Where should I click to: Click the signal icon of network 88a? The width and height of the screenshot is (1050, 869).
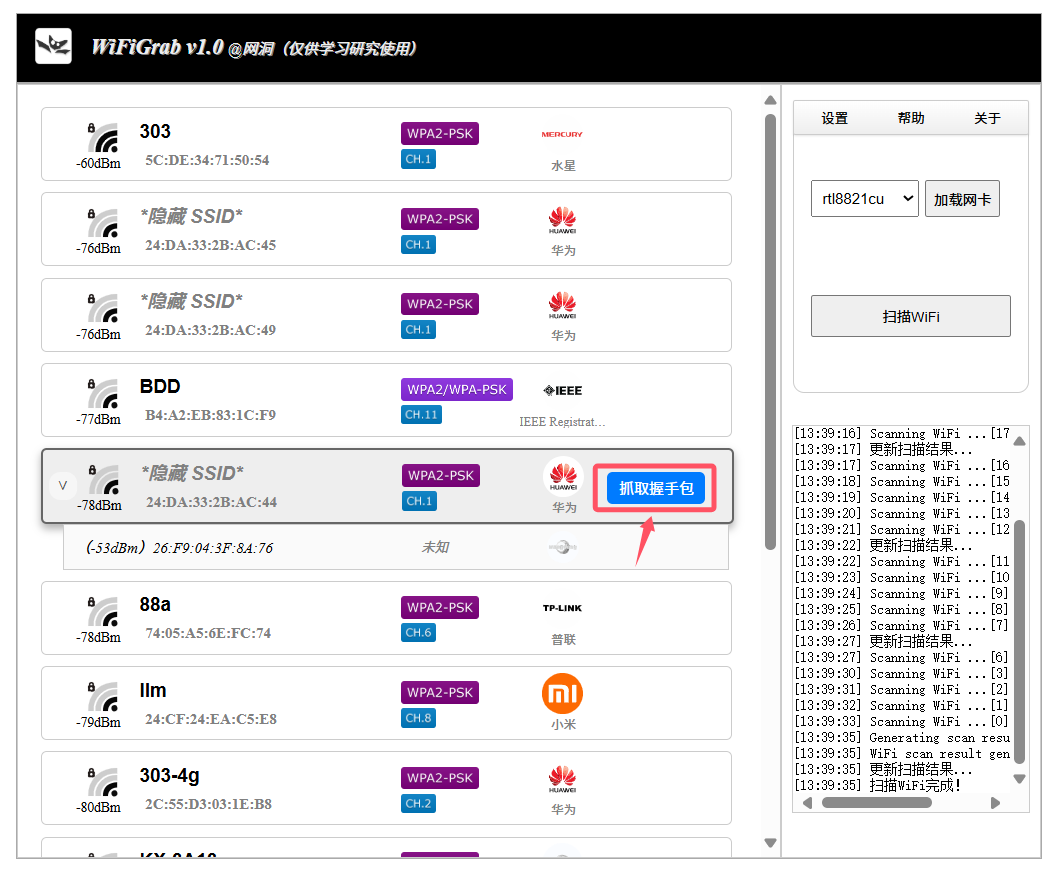click(x=103, y=611)
